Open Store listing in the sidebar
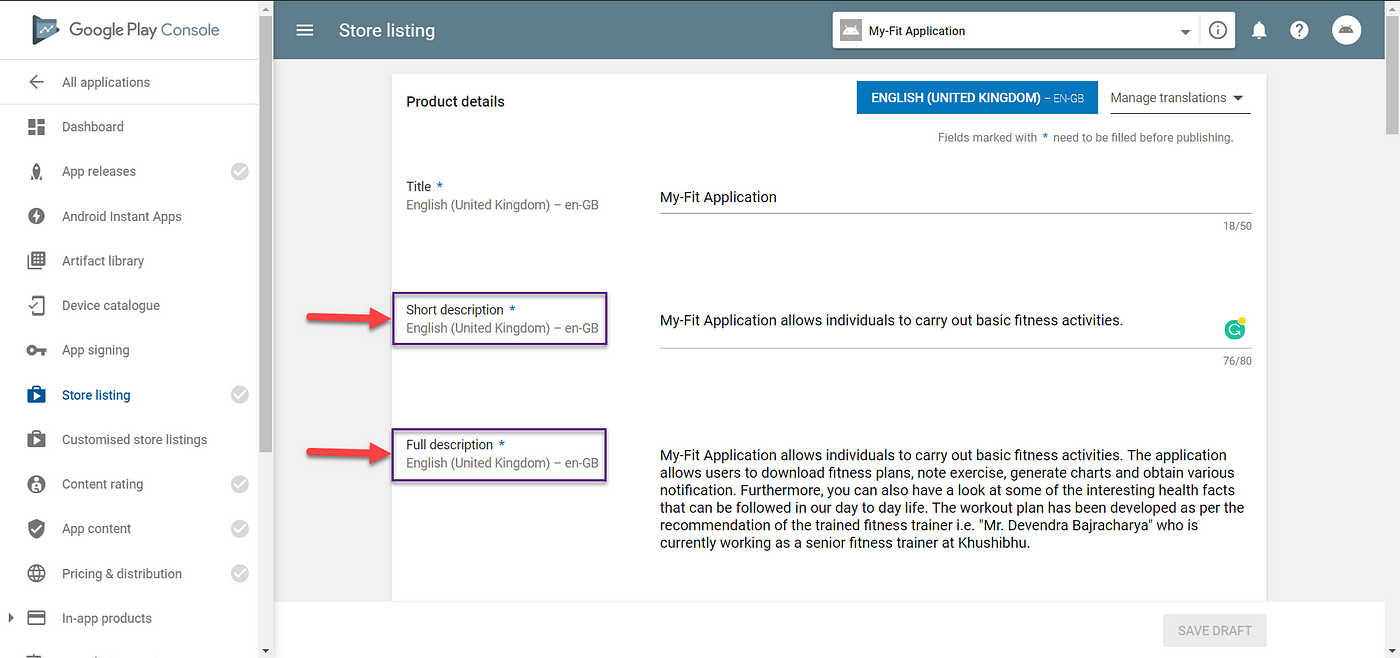This screenshot has width=1400, height=658. click(x=96, y=395)
